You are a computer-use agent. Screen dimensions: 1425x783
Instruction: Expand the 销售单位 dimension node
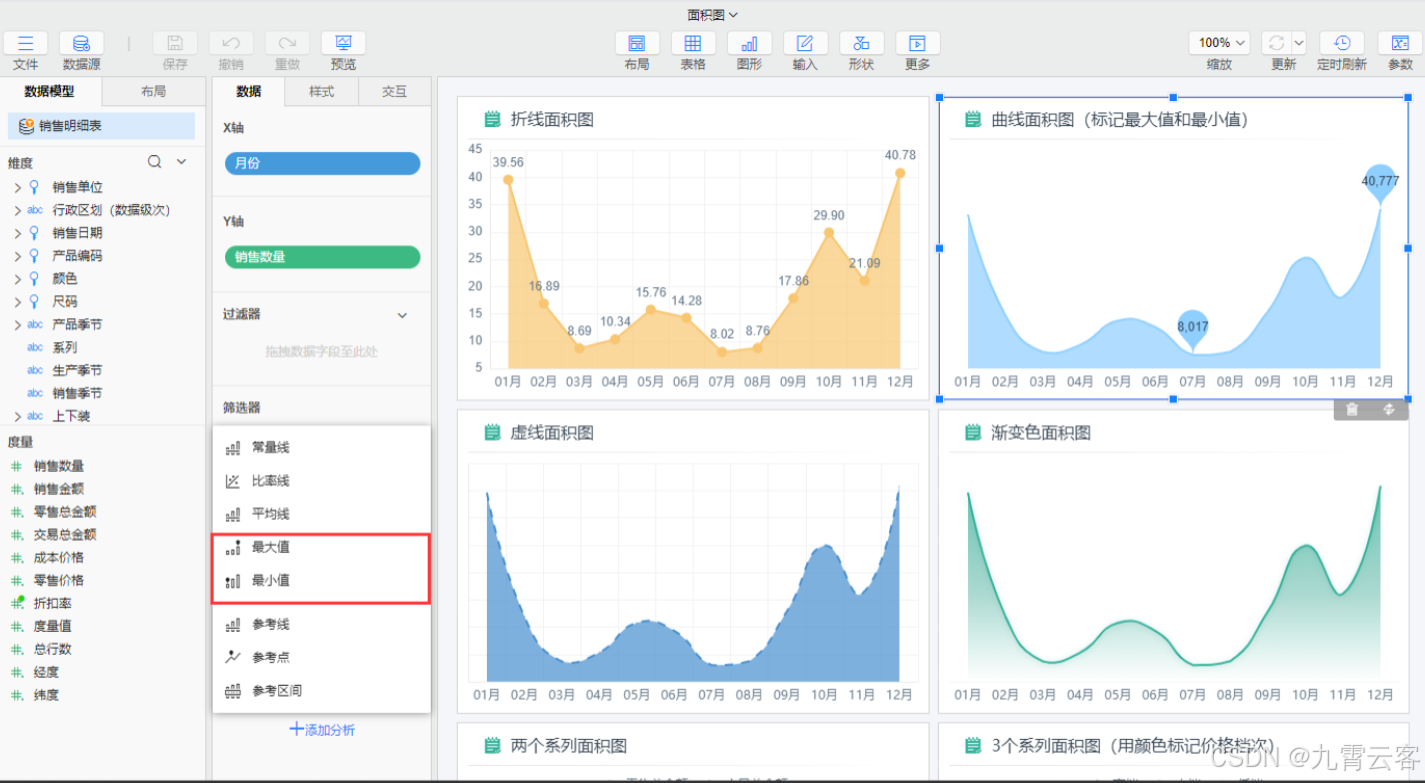[17, 187]
